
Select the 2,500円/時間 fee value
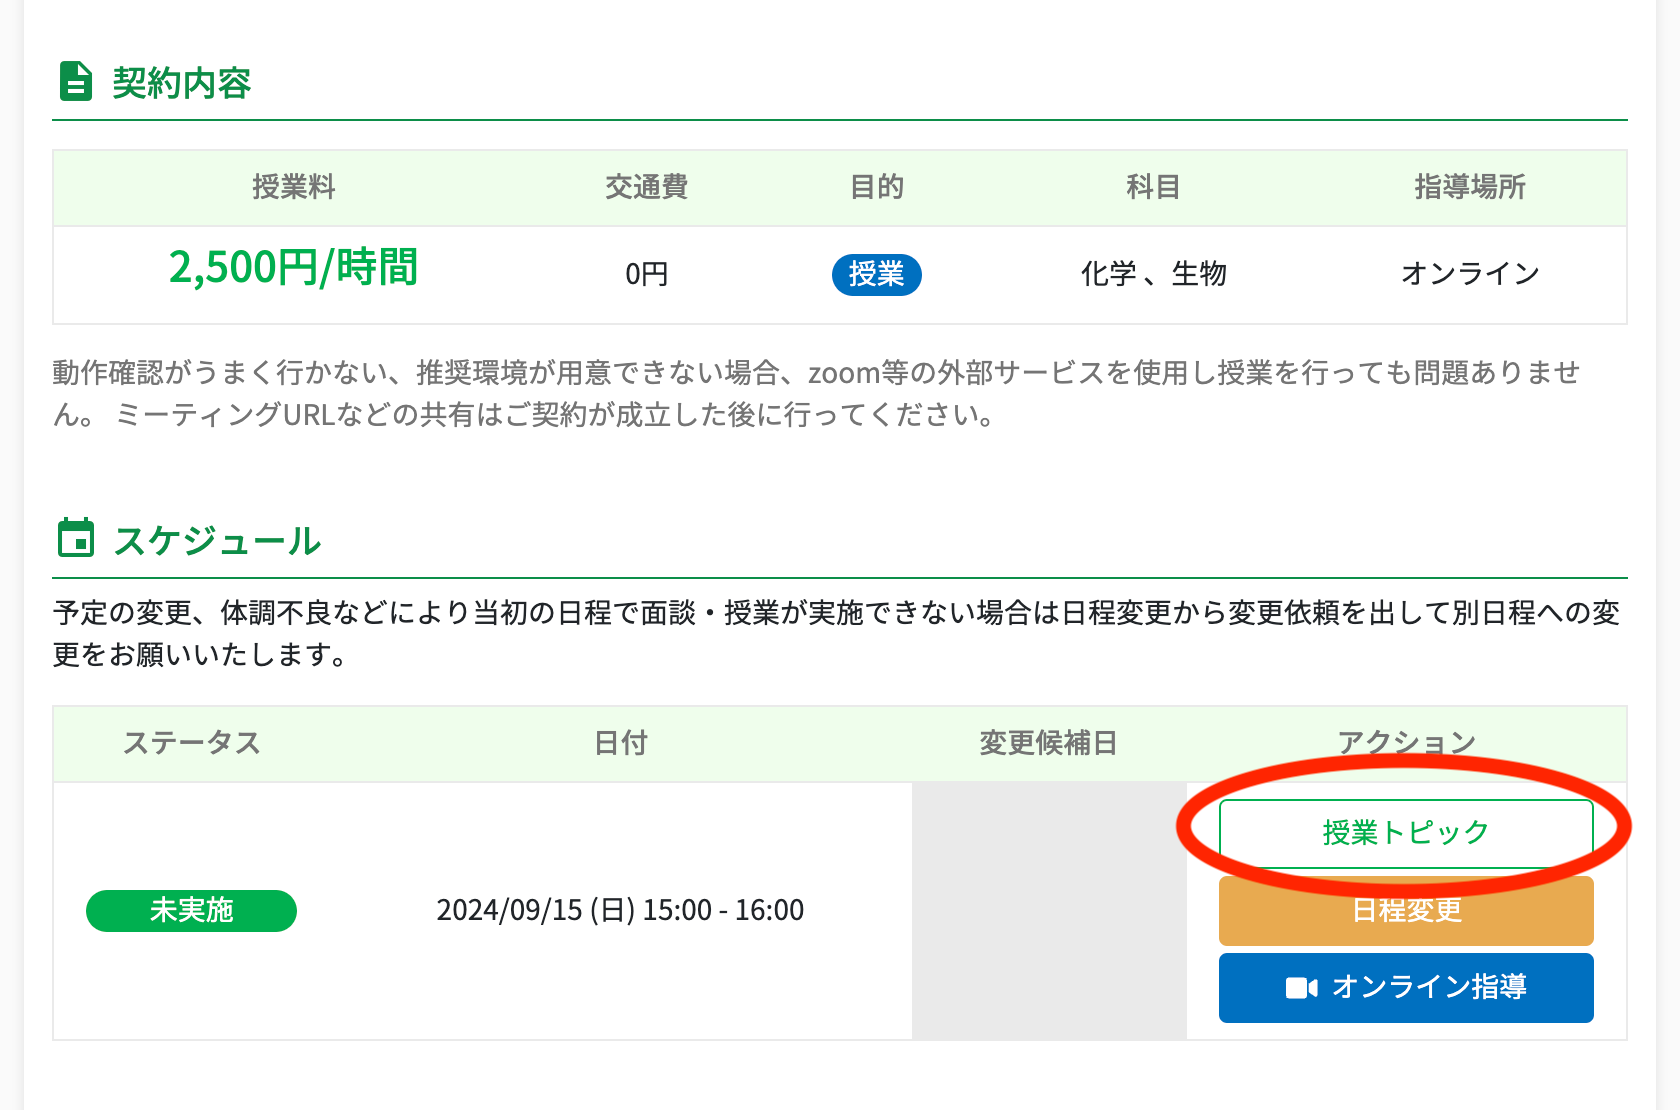(x=293, y=268)
